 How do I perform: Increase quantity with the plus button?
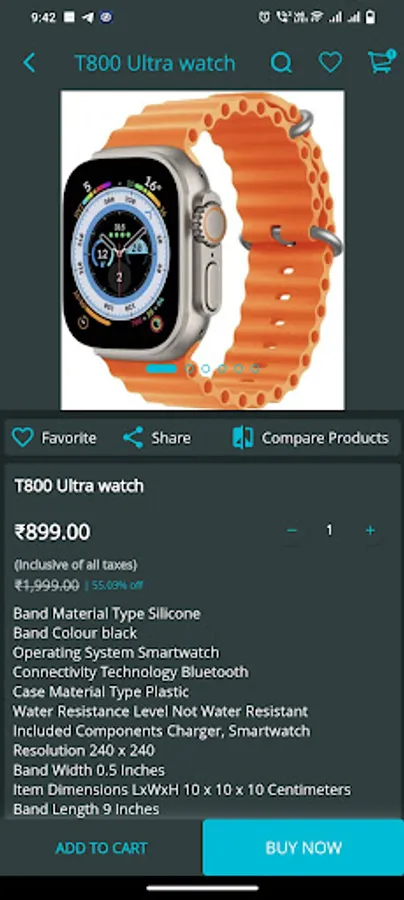coord(370,530)
